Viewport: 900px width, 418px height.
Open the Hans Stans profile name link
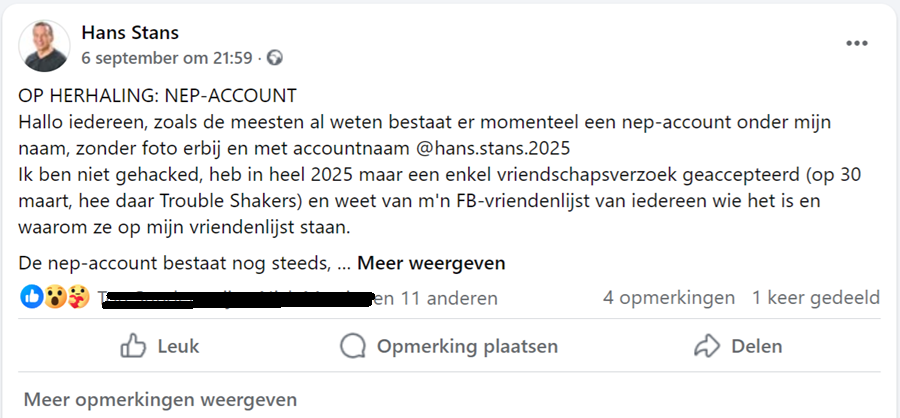pyautogui.click(x=129, y=33)
